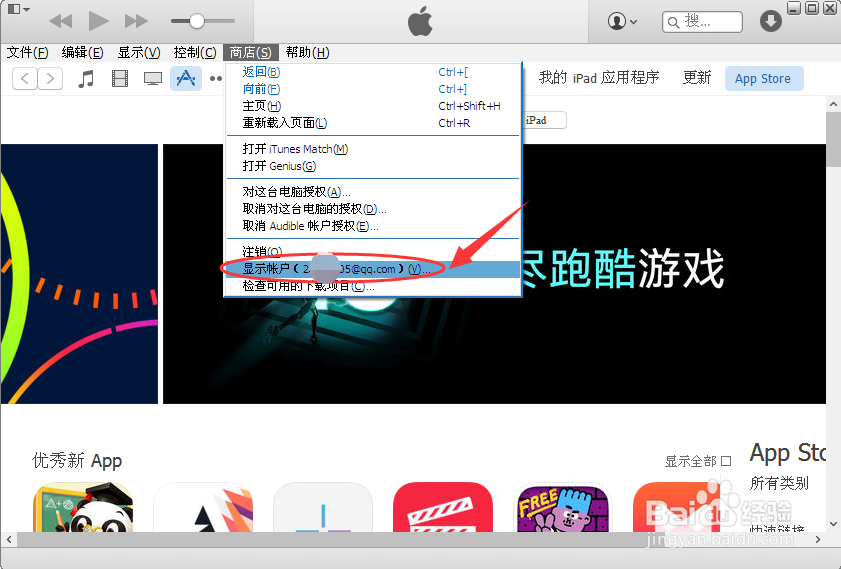841x569 pixels.
Task: Open 我的 iPad 应用程序 tab
Action: [x=599, y=78]
